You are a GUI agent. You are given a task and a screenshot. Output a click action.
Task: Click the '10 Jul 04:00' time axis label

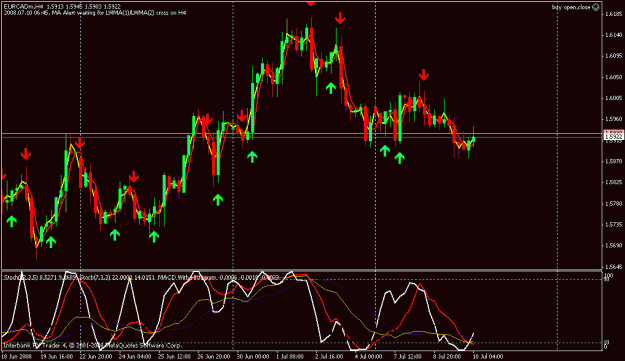[x=488, y=356]
